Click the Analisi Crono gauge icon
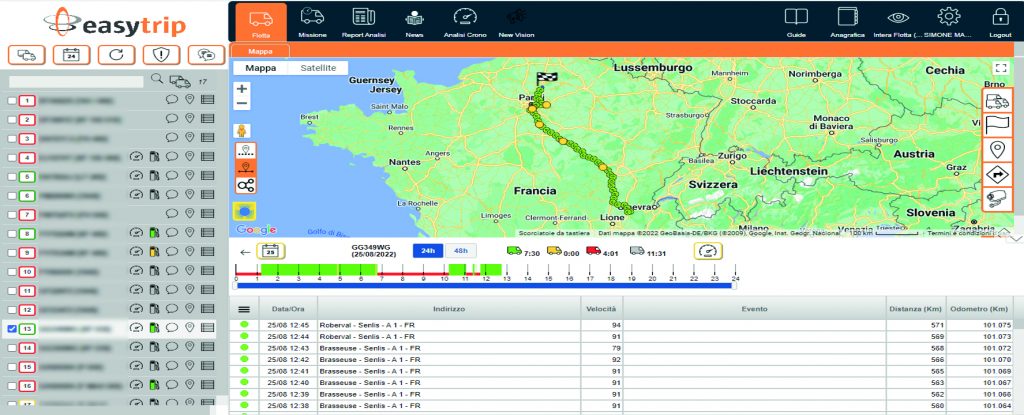1024x415 pixels. point(465,21)
